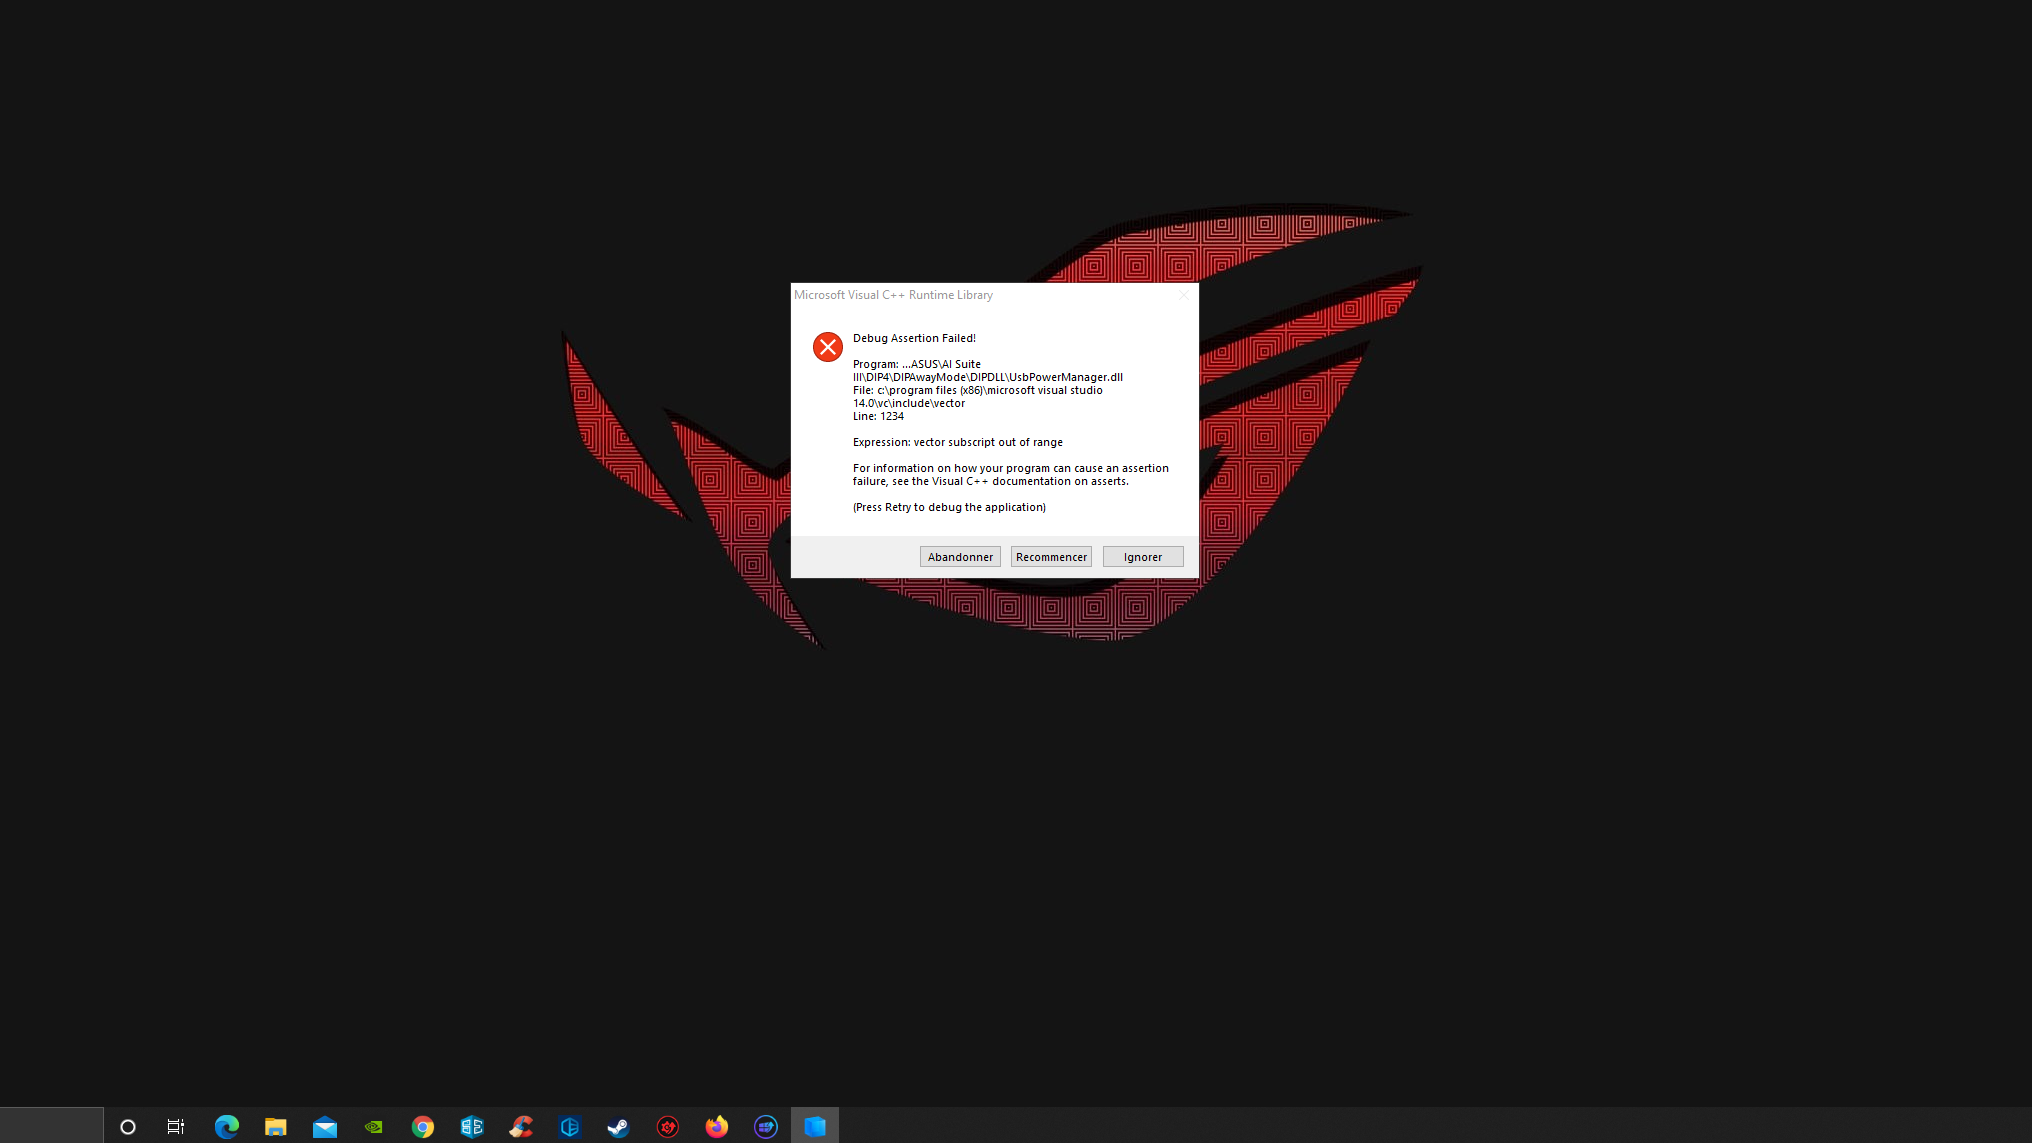Open the teal hexagon app on taskbar
The image size is (2032, 1143).
(x=472, y=1127)
